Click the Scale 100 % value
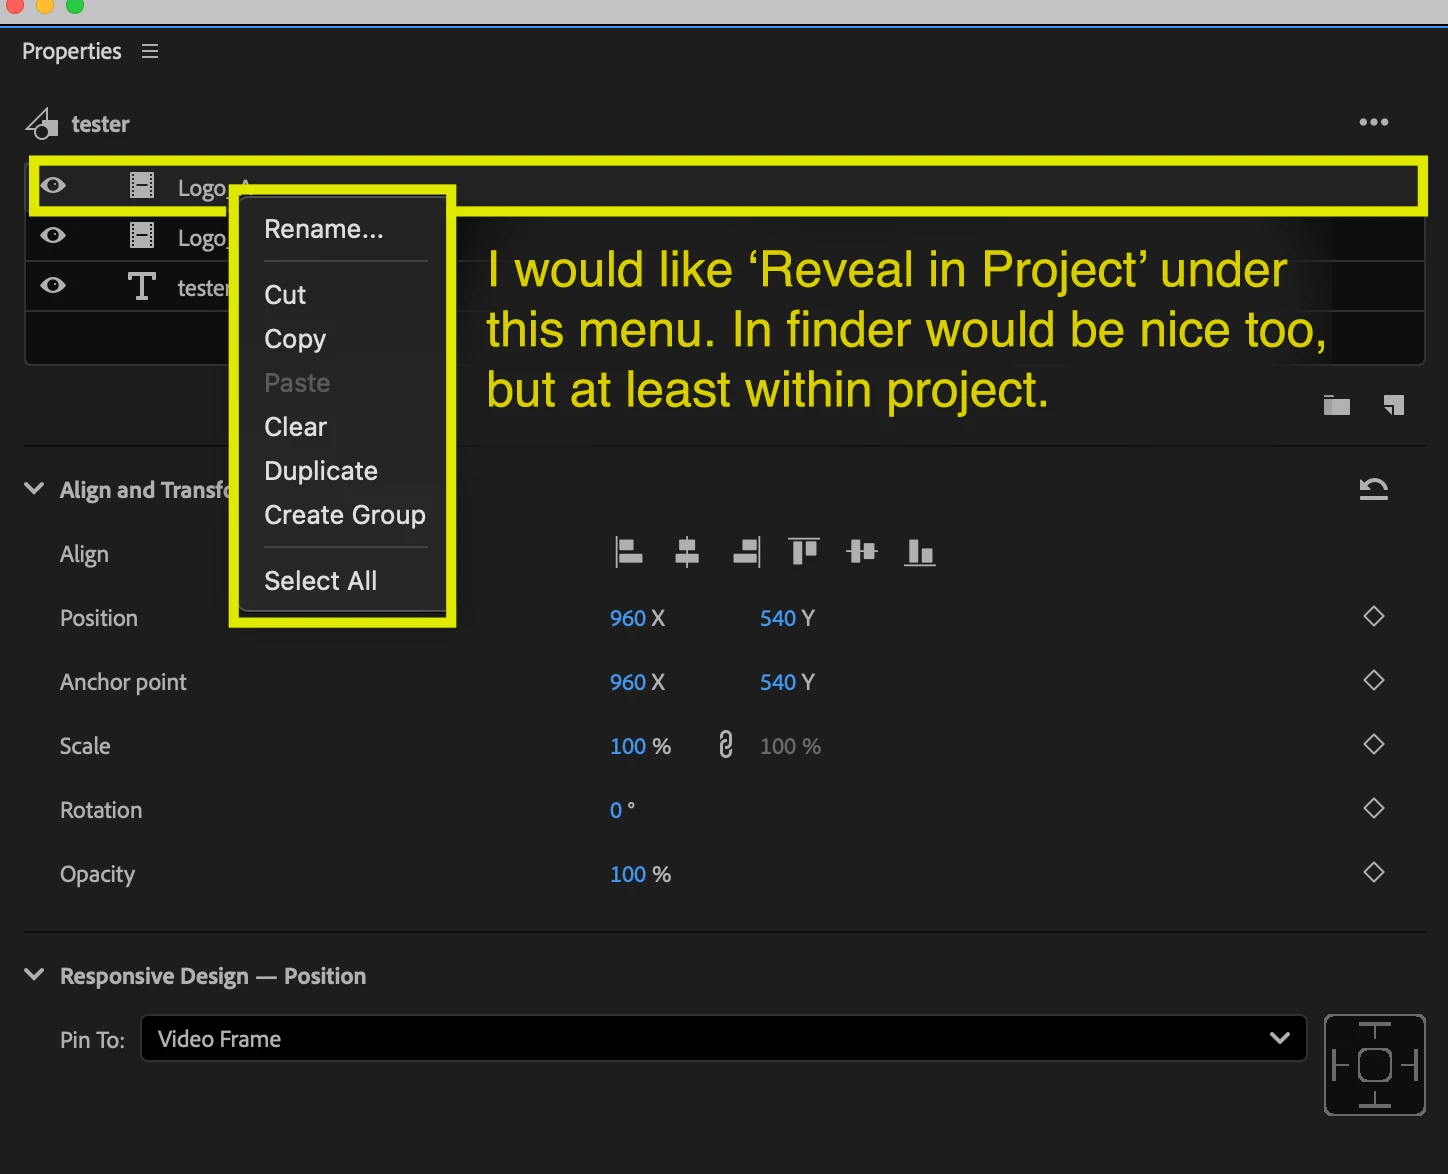 640,746
